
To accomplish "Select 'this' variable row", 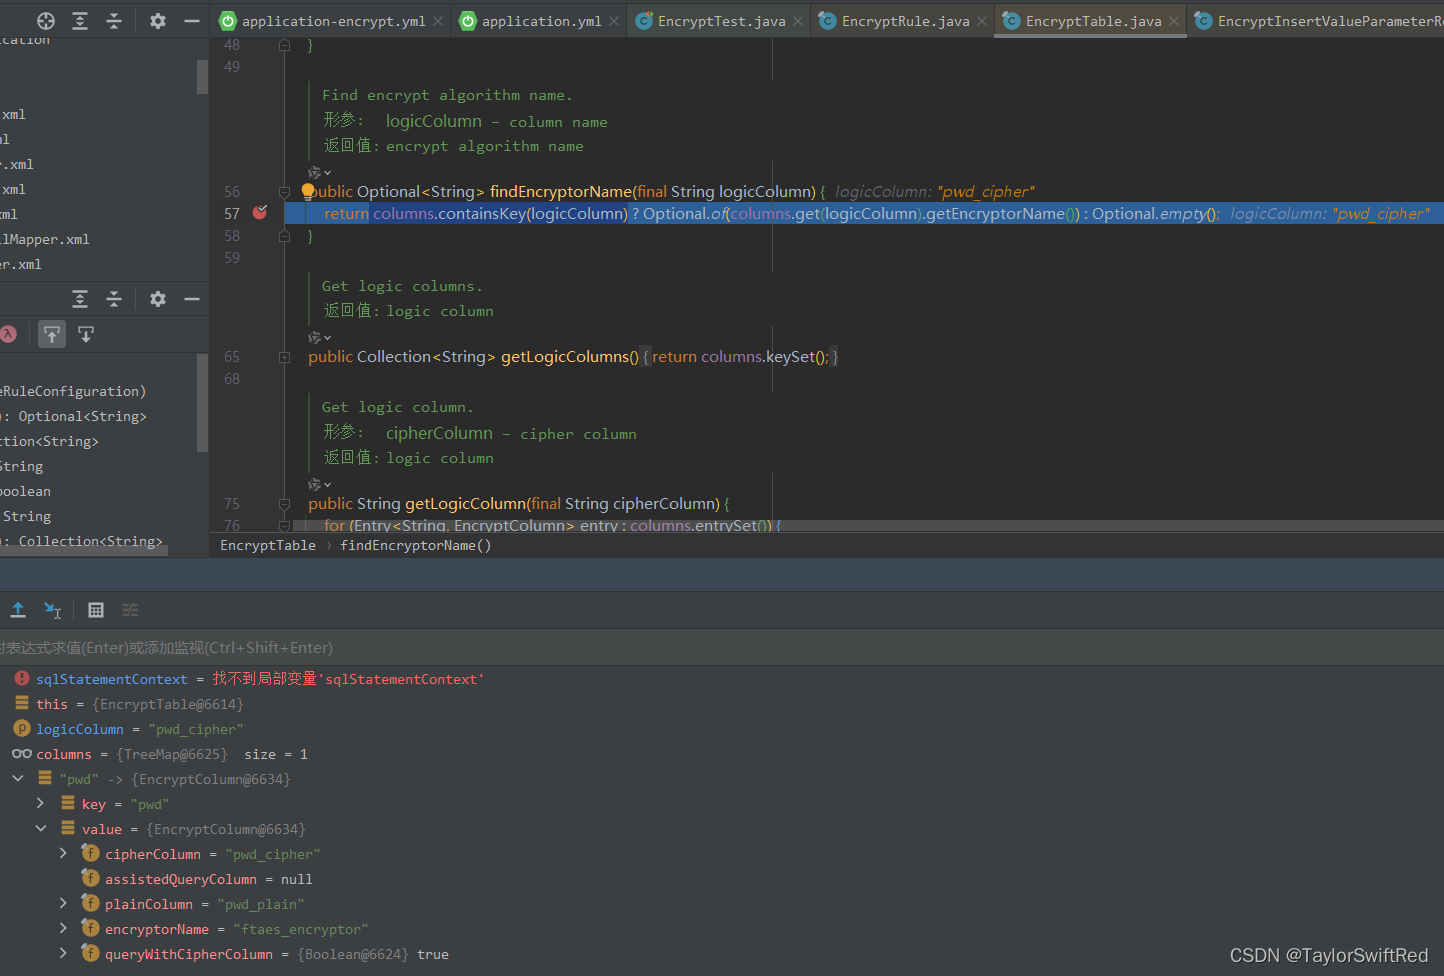I will 722,704.
